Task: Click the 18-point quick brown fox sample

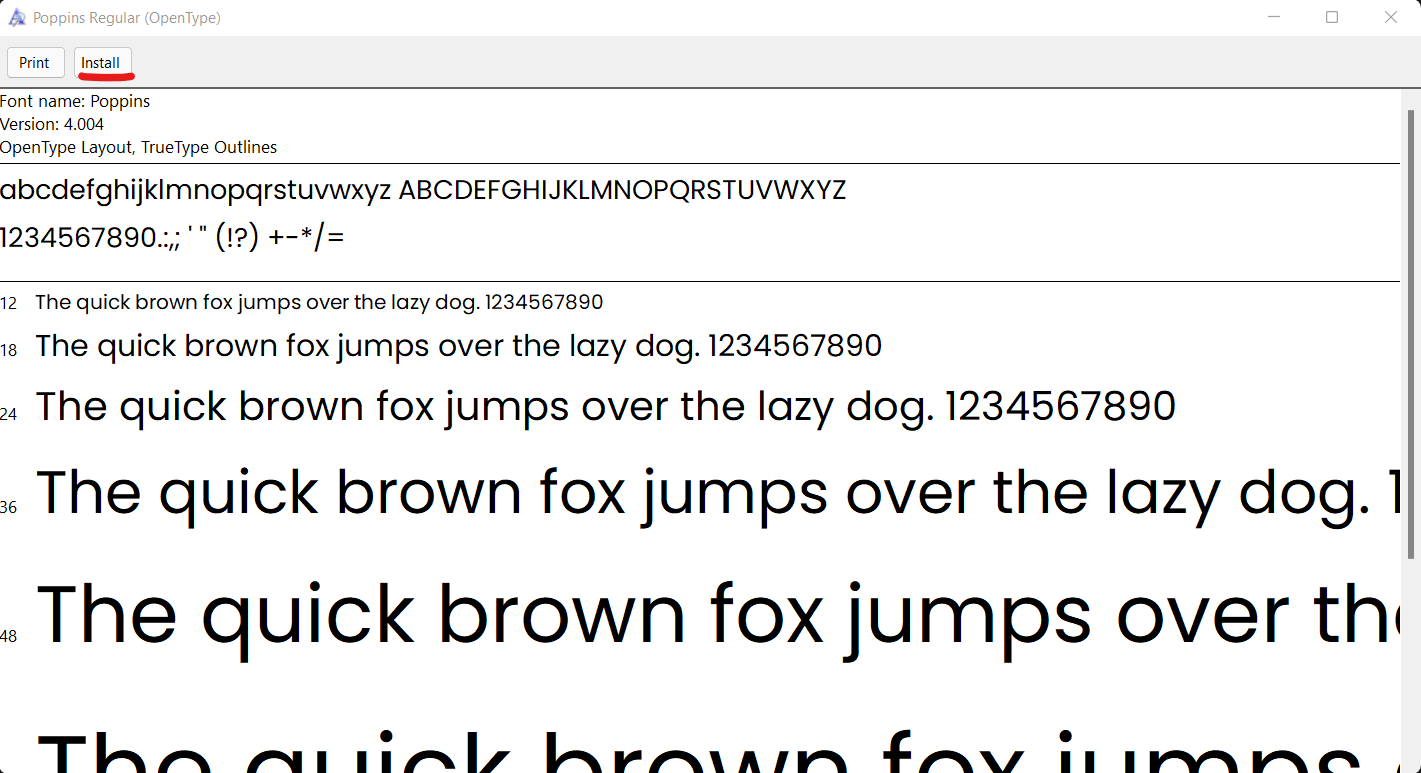Action: tap(459, 346)
